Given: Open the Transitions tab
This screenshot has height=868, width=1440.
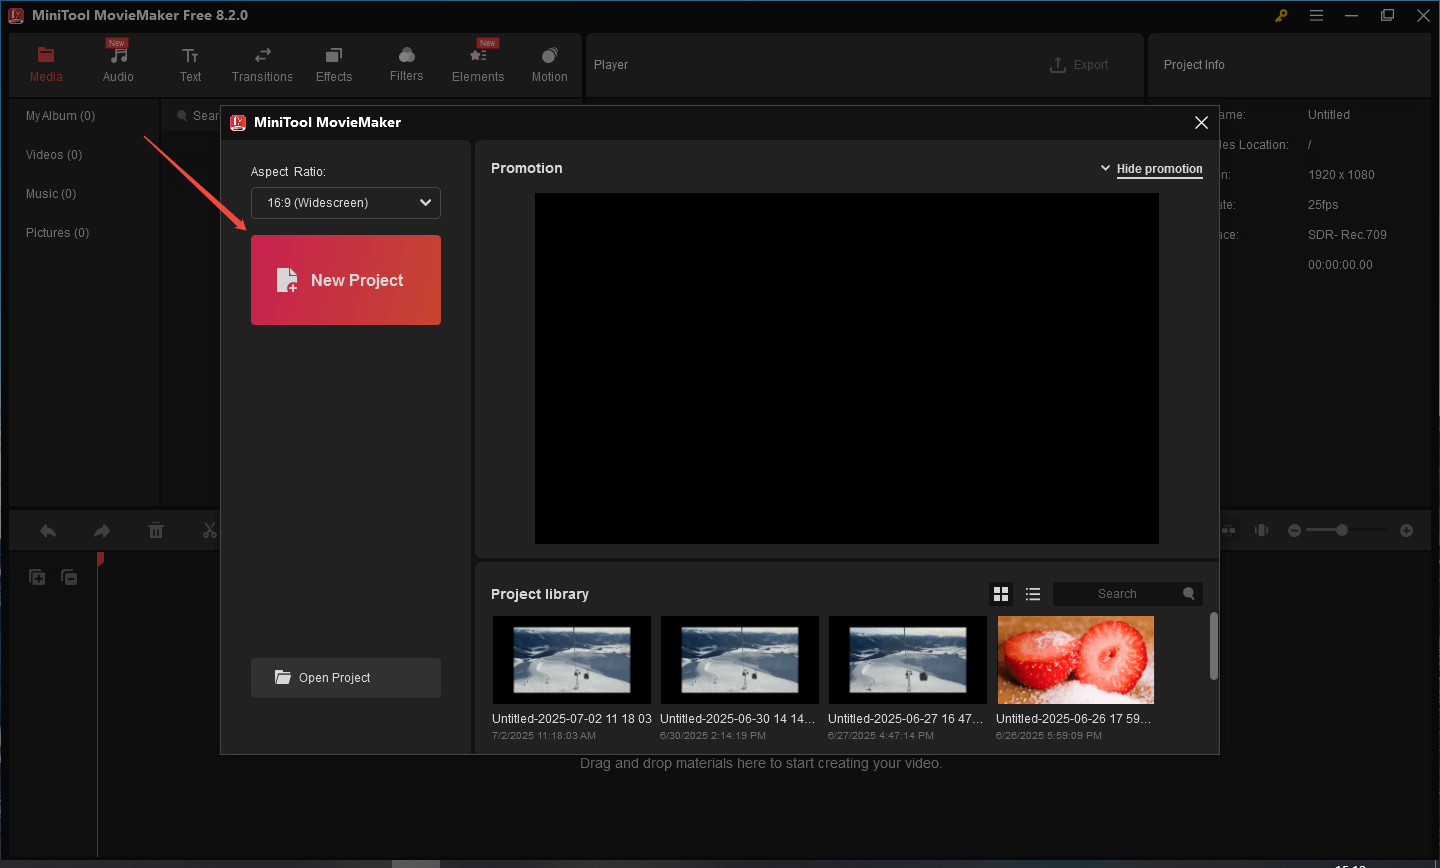Looking at the screenshot, I should tap(262, 65).
